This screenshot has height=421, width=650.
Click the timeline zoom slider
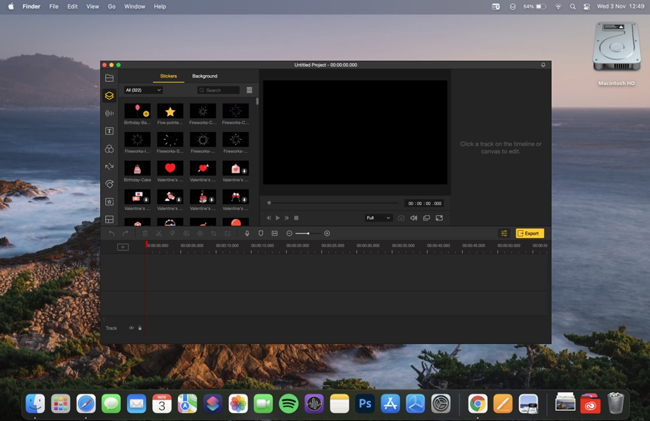[x=308, y=234]
